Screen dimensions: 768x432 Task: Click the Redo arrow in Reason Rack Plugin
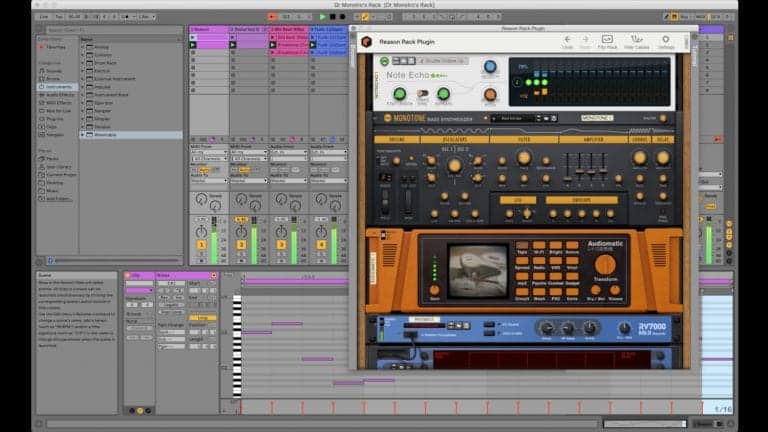click(x=585, y=39)
